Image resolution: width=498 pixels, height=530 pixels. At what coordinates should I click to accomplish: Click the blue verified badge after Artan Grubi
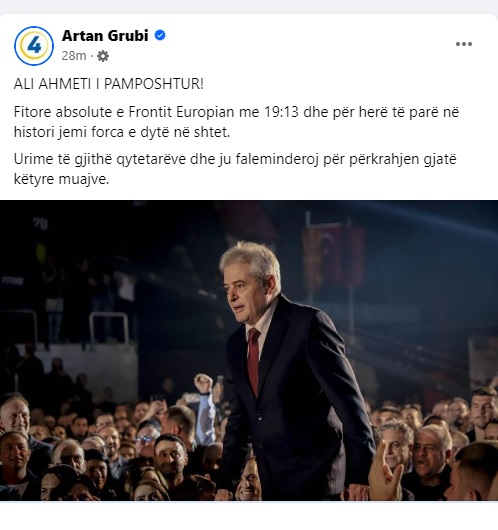(x=160, y=35)
